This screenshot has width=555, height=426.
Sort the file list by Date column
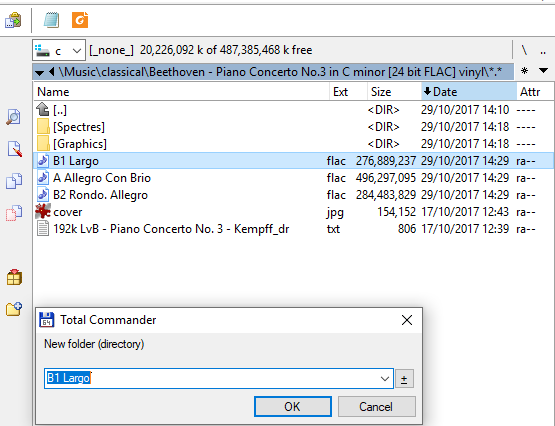[x=469, y=92]
